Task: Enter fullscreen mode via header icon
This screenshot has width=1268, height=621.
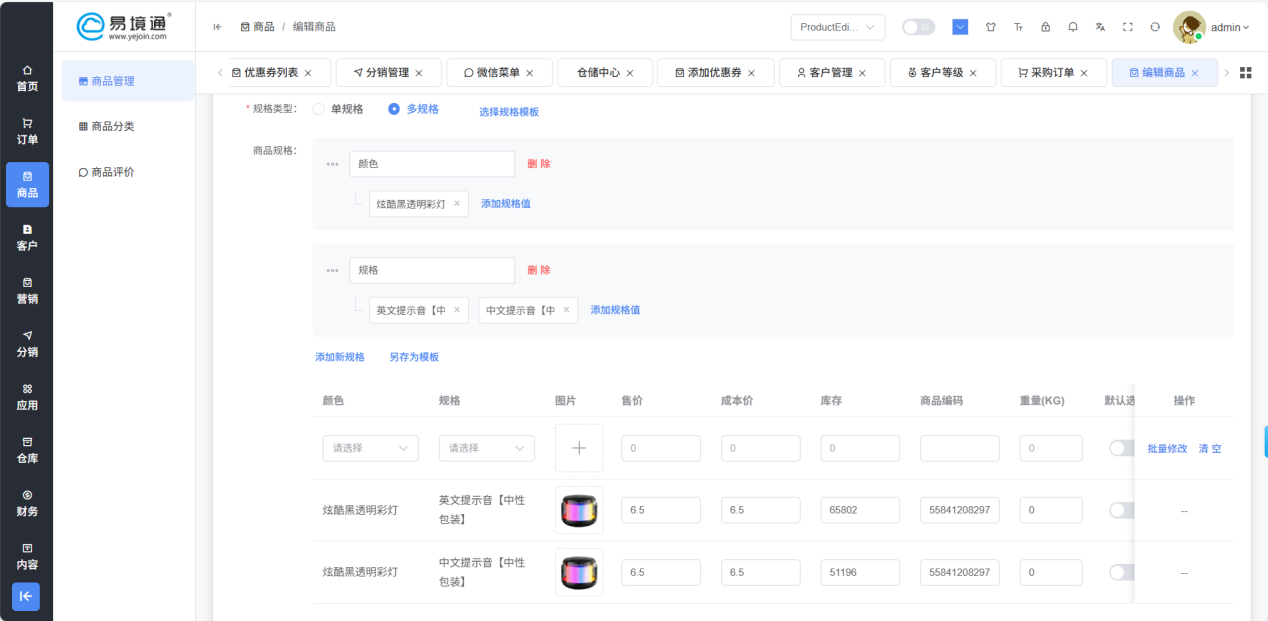Action: pos(1128,27)
